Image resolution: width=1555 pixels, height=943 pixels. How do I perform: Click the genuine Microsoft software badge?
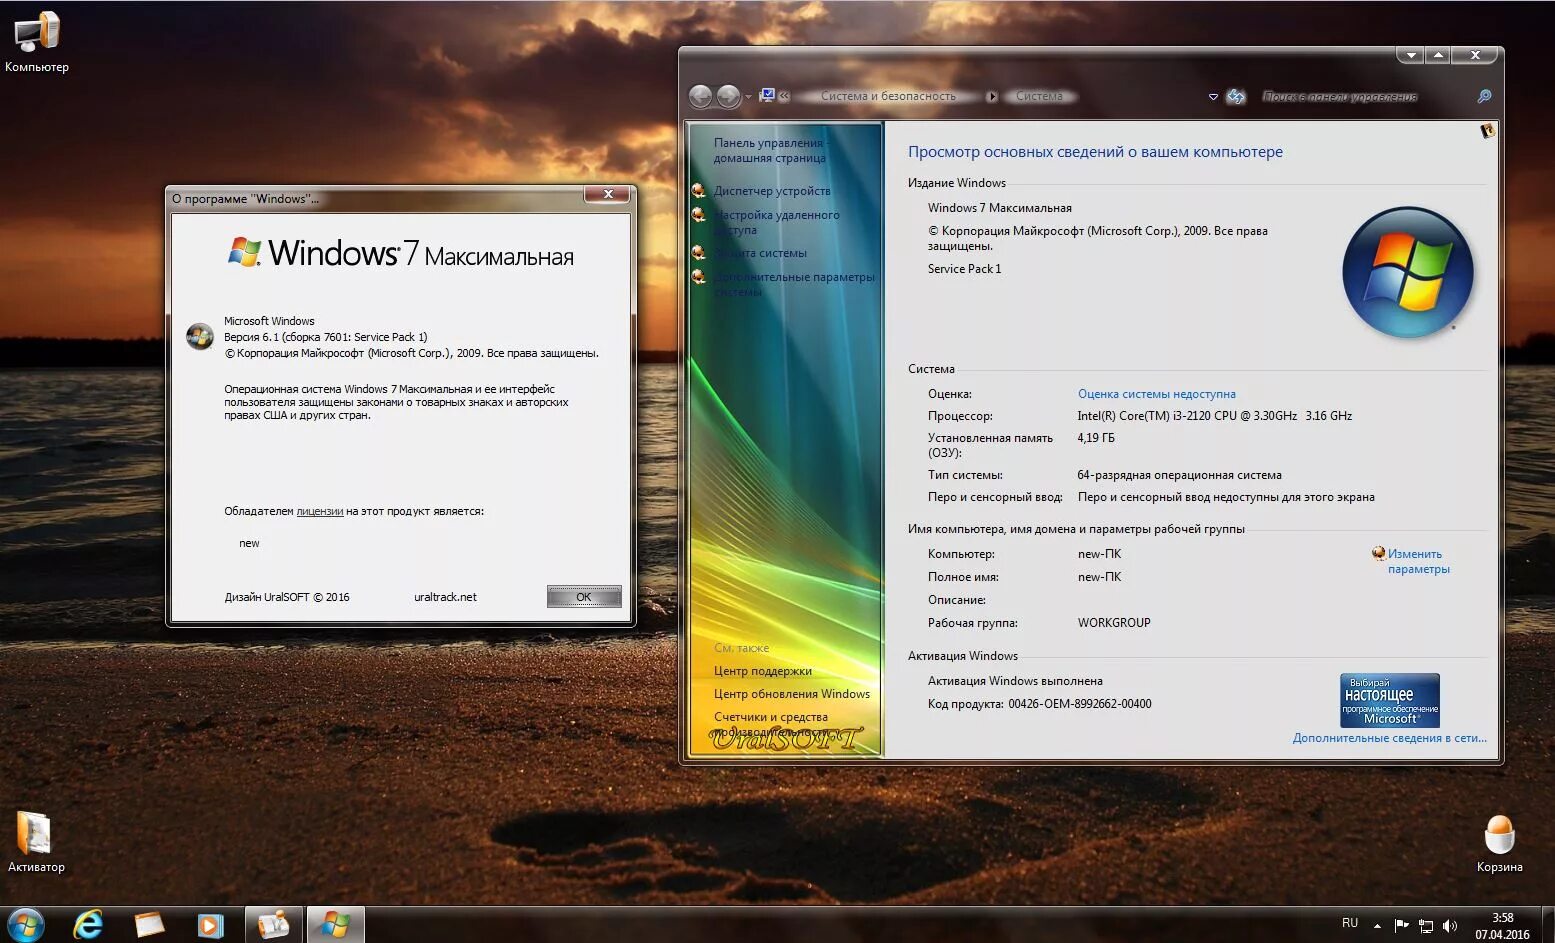coord(1389,700)
